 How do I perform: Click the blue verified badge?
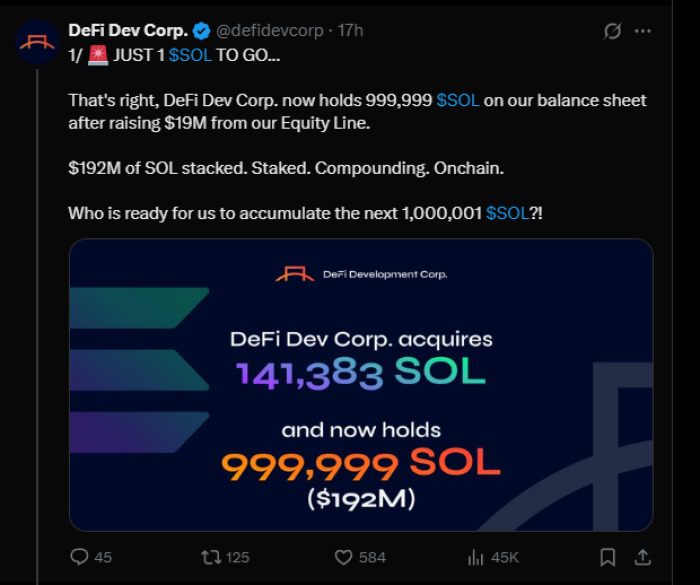click(x=198, y=30)
